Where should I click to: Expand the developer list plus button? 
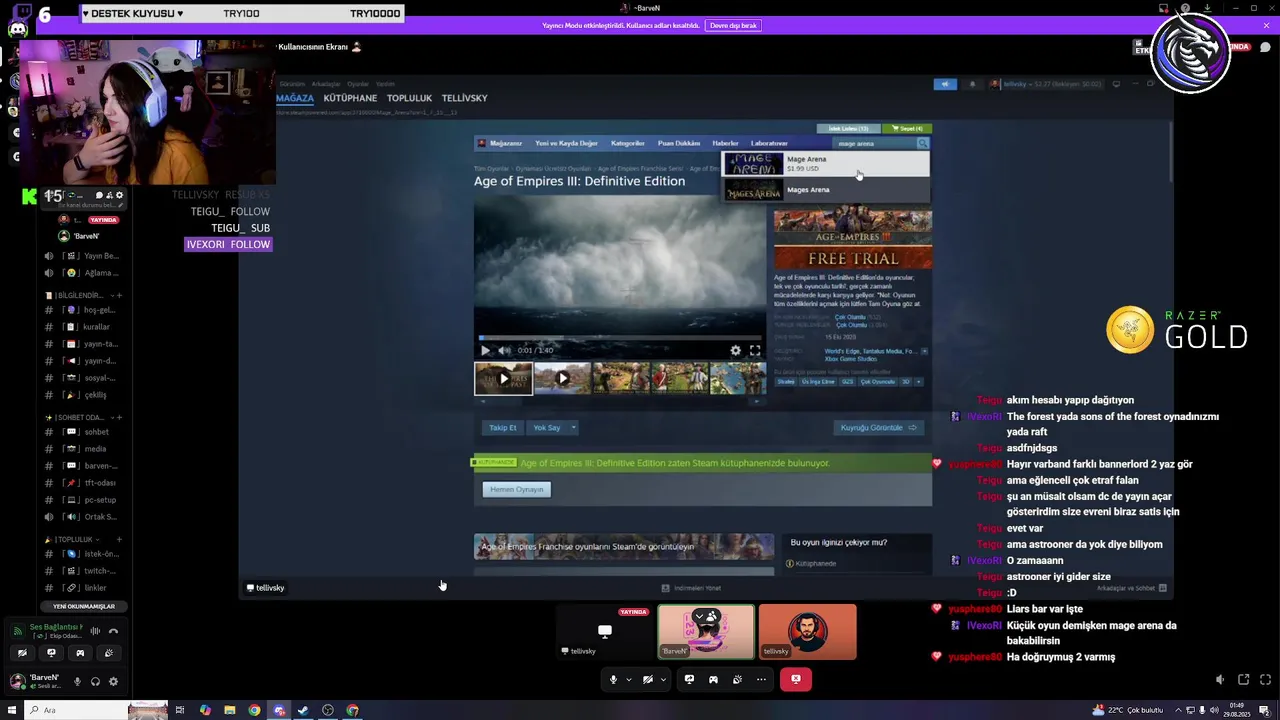tap(924, 351)
